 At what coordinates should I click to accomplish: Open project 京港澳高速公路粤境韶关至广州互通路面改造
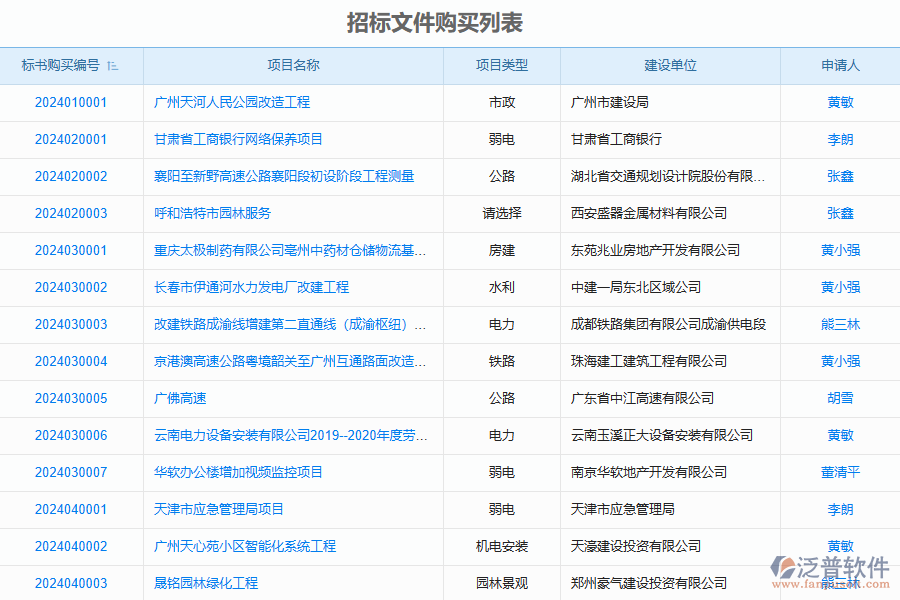(x=290, y=362)
